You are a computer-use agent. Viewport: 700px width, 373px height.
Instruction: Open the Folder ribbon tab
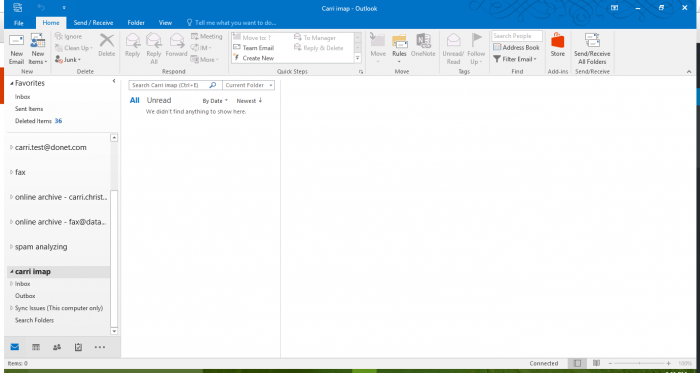click(x=136, y=23)
